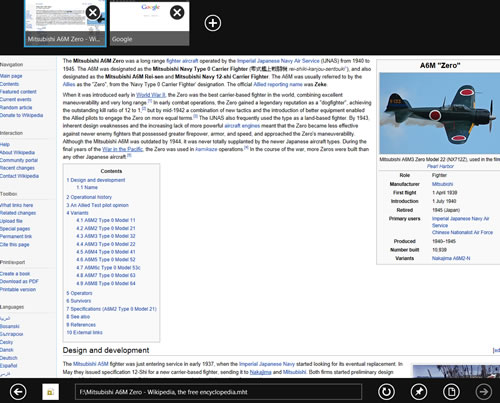Jump to '1 Design and development' in Contents
Screen dimensions: 500x403
point(96,180)
